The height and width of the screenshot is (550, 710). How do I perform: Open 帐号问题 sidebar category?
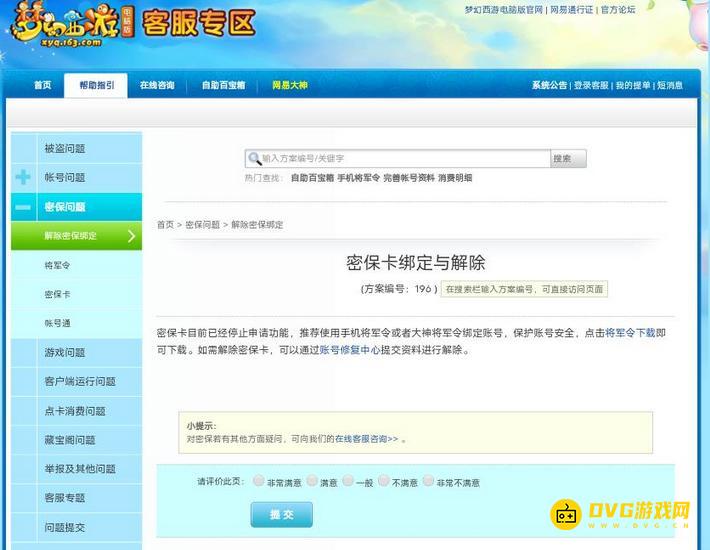point(77,177)
